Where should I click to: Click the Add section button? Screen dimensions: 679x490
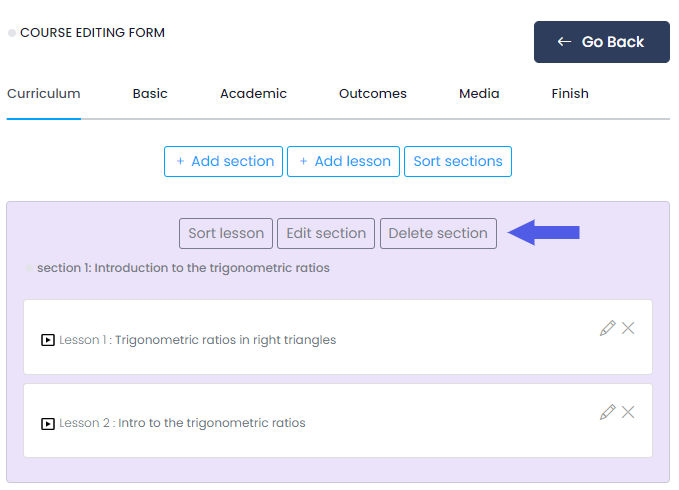click(224, 162)
